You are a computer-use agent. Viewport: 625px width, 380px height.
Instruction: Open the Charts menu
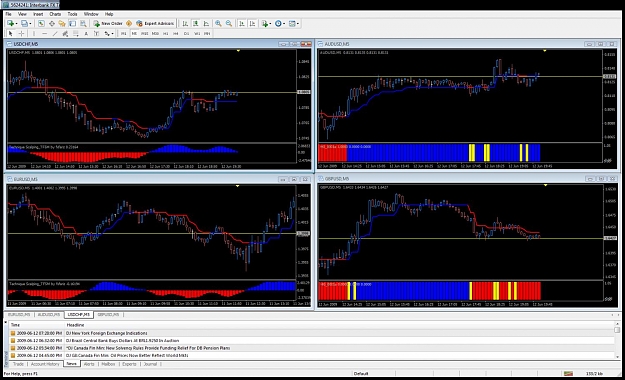[x=55, y=14]
